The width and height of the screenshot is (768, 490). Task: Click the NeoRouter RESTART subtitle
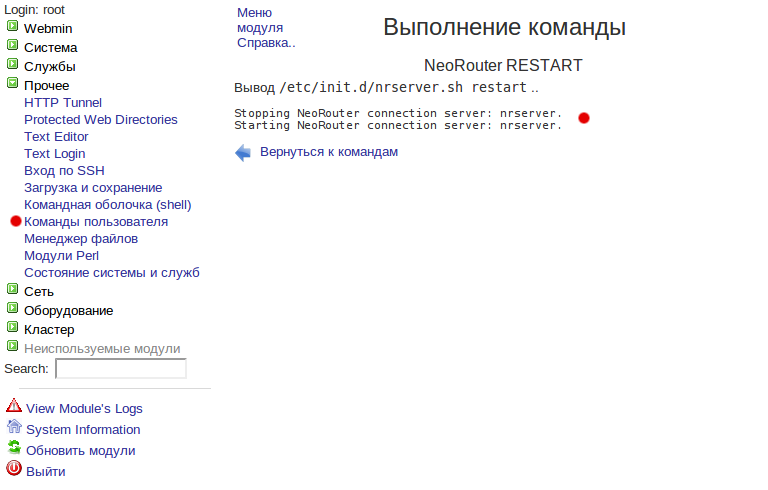503,65
